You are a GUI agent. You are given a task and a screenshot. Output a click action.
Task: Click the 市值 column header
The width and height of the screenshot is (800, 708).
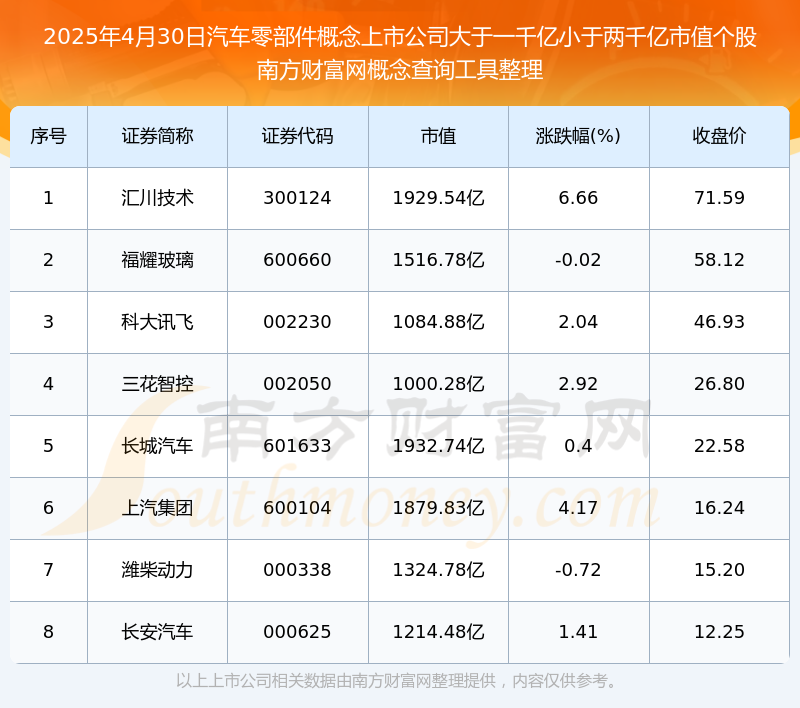[x=438, y=136]
